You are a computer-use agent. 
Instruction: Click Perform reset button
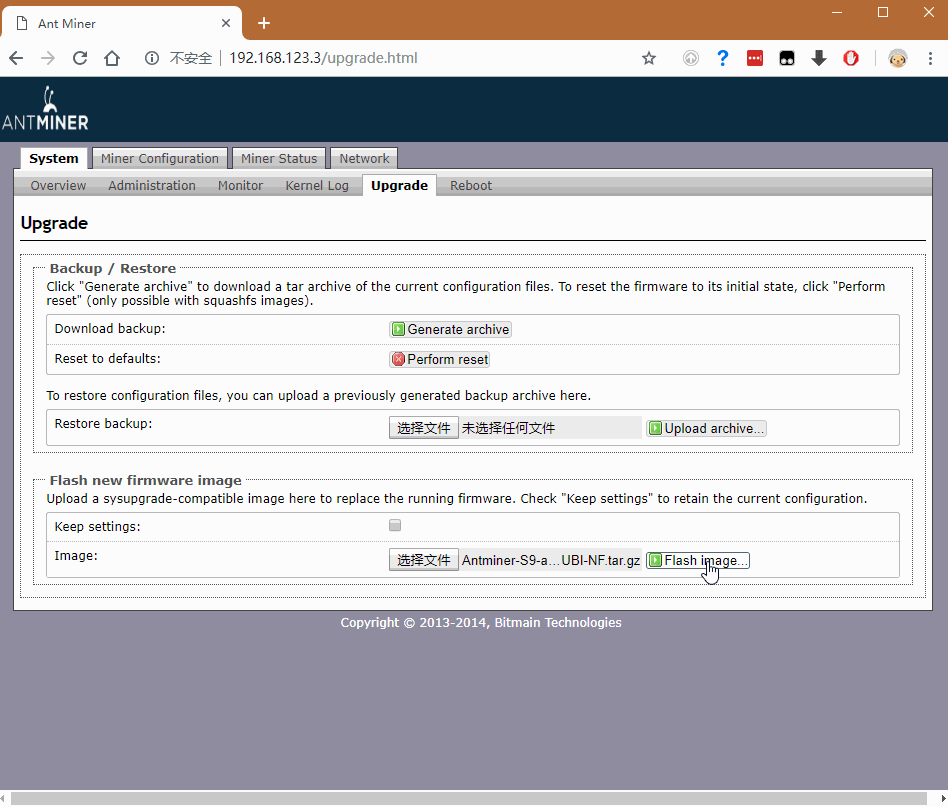pos(440,360)
